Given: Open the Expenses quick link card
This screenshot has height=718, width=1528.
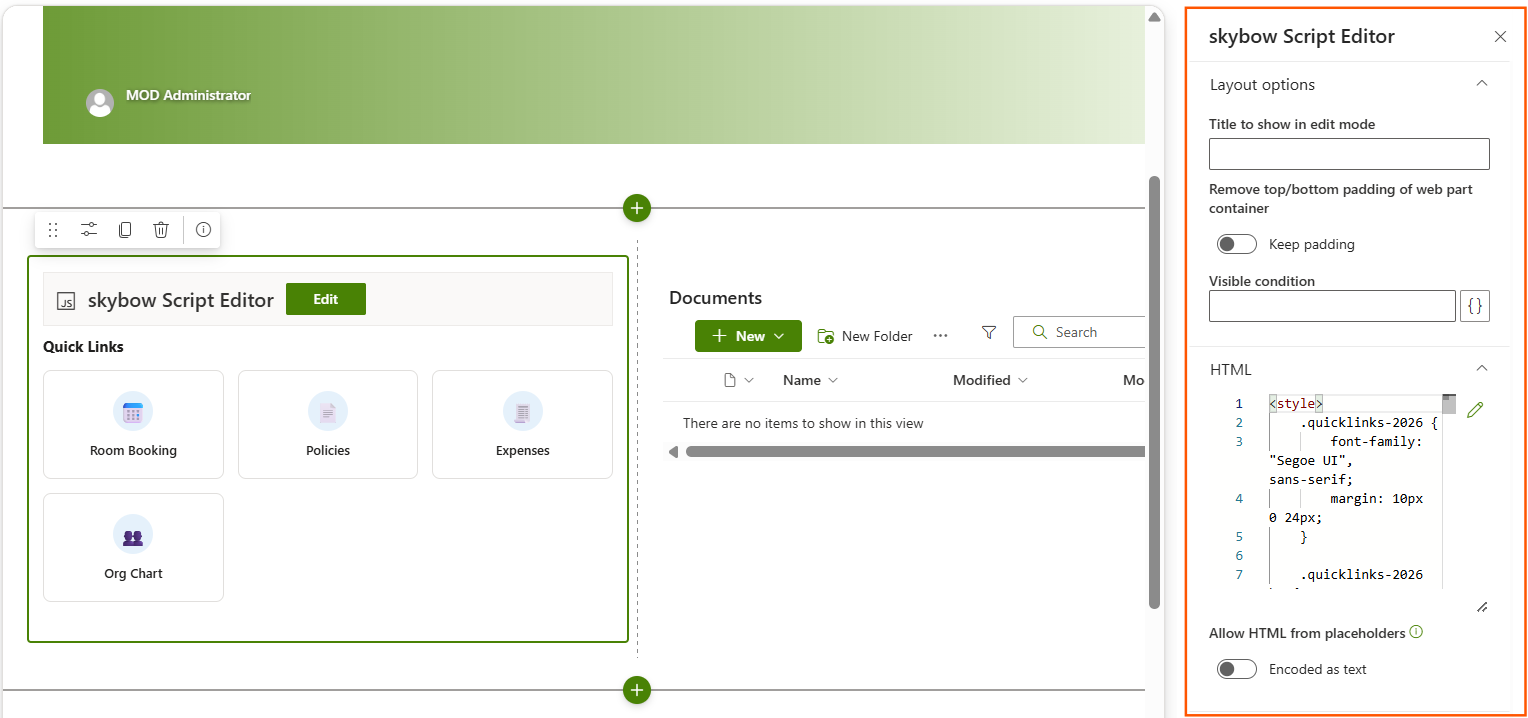Looking at the screenshot, I should (x=522, y=424).
